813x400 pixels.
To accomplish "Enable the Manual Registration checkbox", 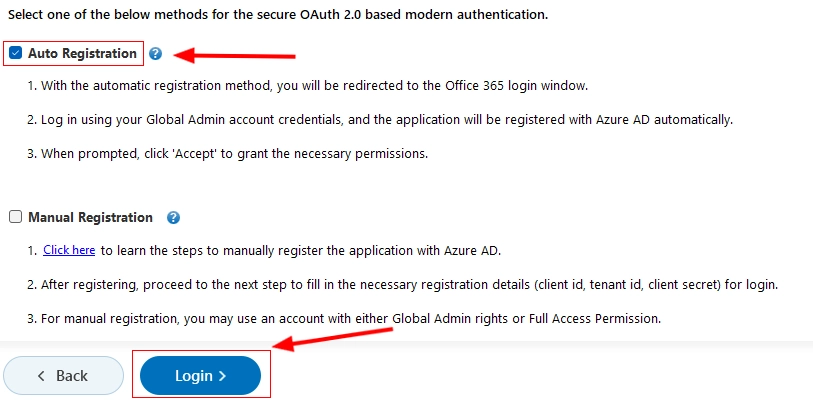I will 16,217.
